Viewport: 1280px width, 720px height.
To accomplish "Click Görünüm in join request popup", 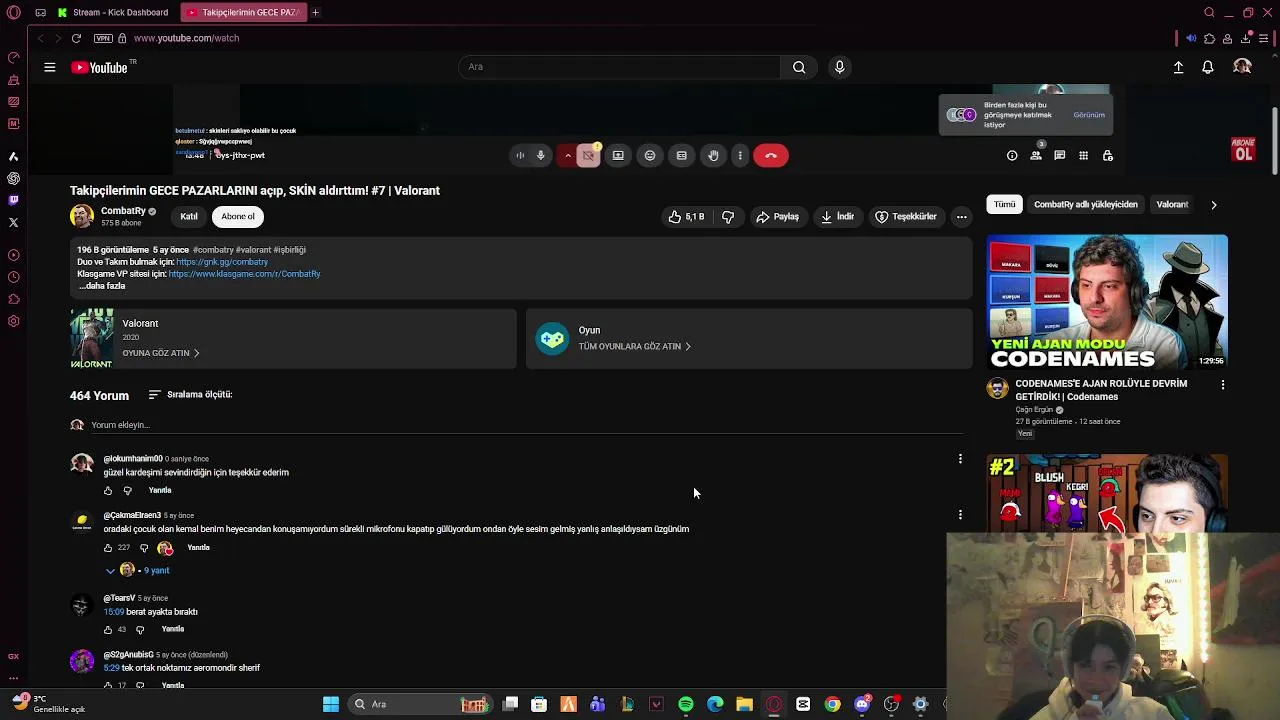I will pos(1089,115).
